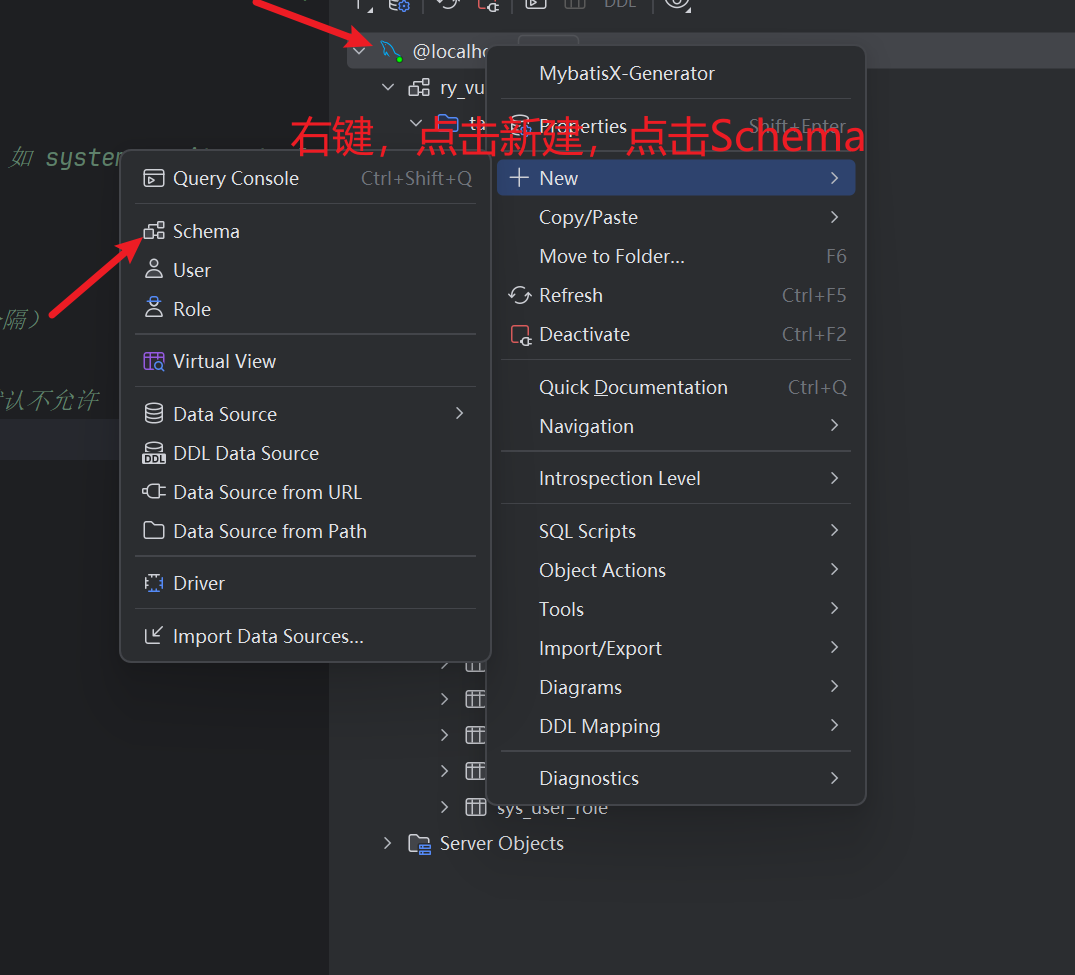Choose Move to Folder... menu entry
The height and width of the screenshot is (975, 1075).
click(x=676, y=256)
